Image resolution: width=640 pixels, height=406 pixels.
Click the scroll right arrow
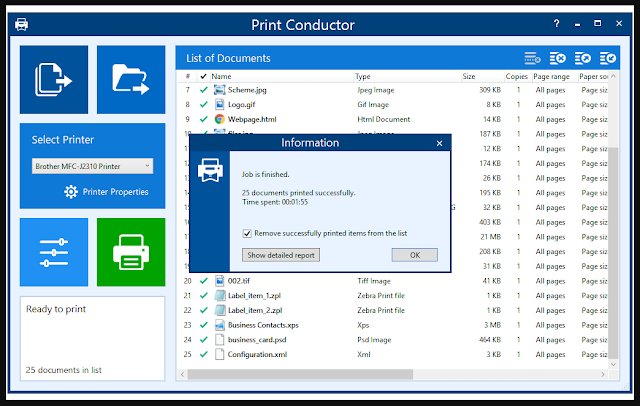coord(603,375)
